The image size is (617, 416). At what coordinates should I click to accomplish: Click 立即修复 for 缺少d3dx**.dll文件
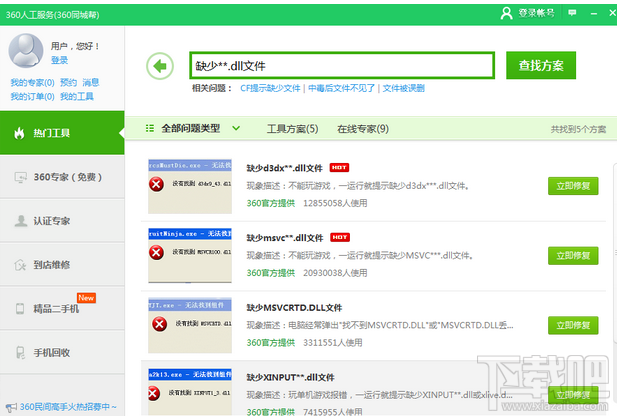pos(573,186)
